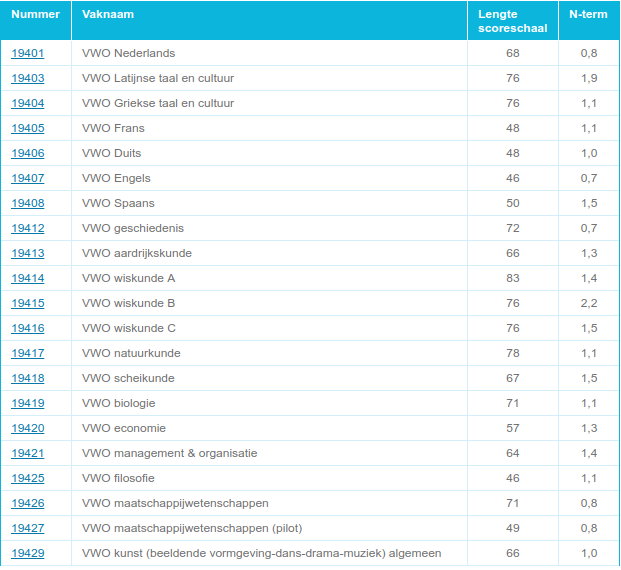Select VWO maatschappijwetenschappen (pilot) cell
The width and height of the screenshot is (621, 570).
pos(269,528)
